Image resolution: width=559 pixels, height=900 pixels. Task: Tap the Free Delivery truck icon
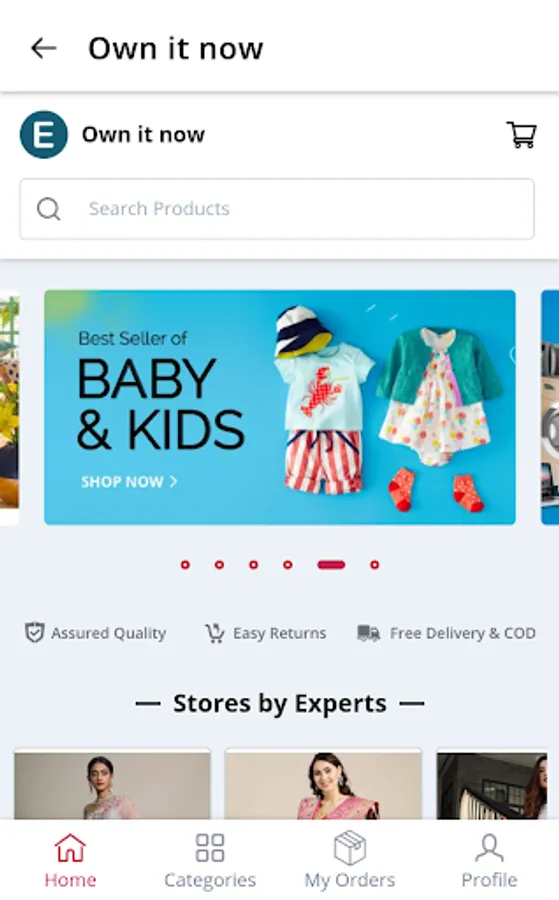pyautogui.click(x=368, y=633)
